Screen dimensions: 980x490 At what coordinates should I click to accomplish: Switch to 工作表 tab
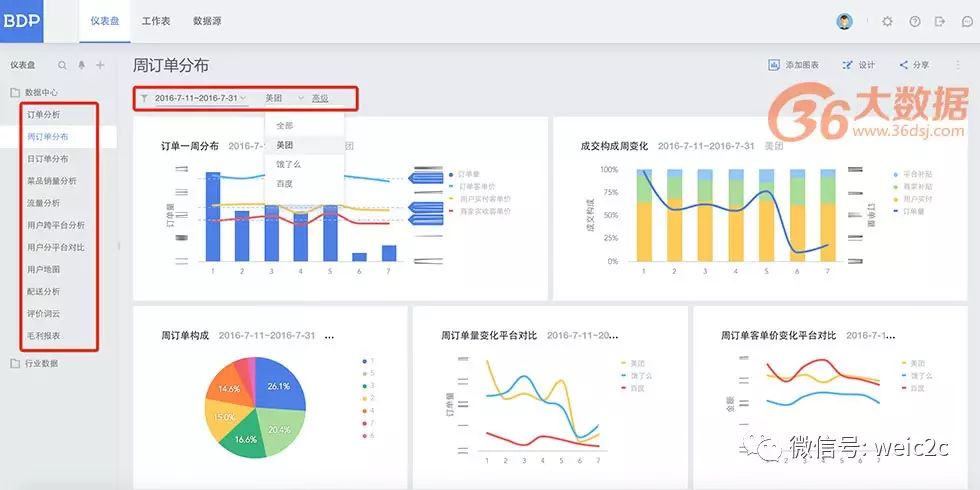pos(156,21)
